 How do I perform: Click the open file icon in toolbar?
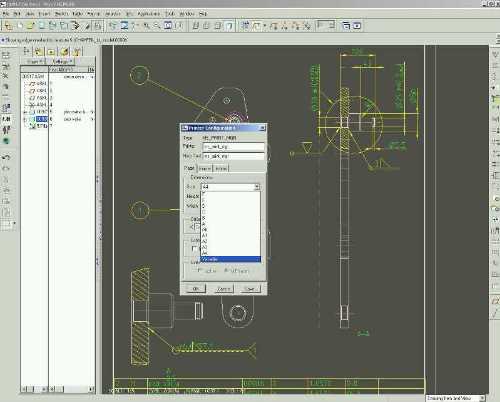coord(30,26)
